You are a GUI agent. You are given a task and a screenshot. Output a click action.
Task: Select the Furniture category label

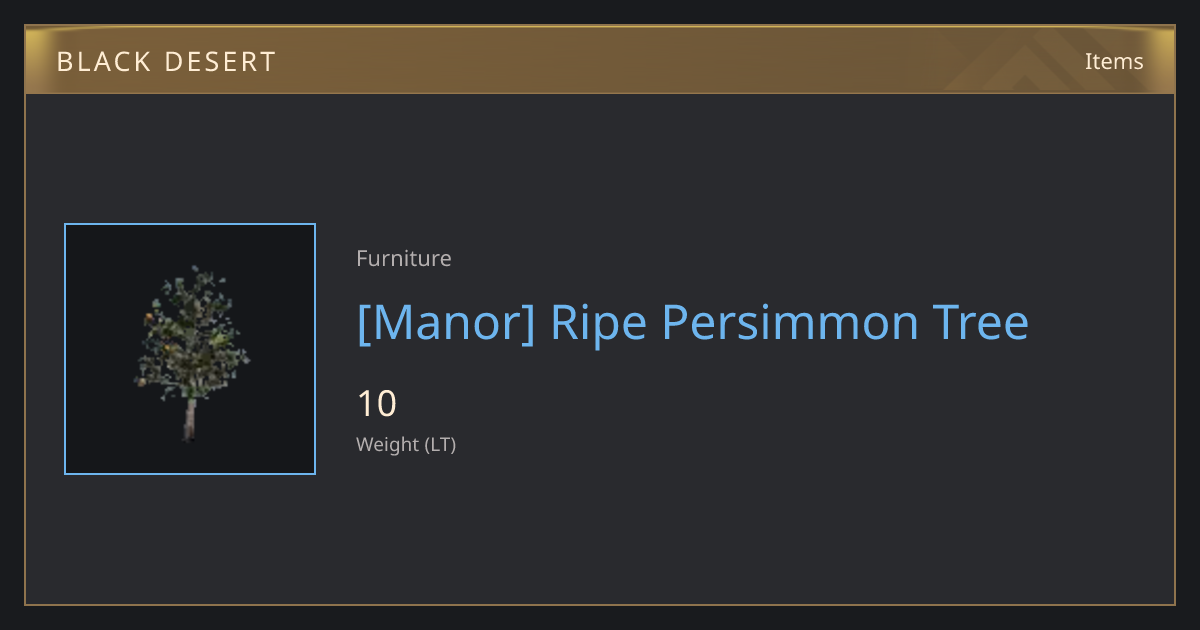tap(404, 258)
